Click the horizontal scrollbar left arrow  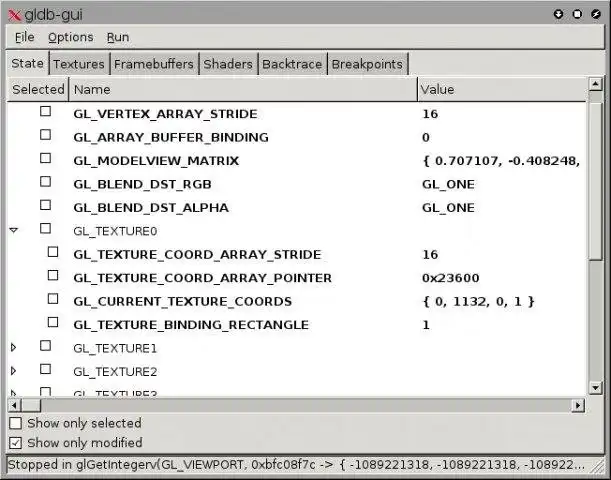[14, 406]
